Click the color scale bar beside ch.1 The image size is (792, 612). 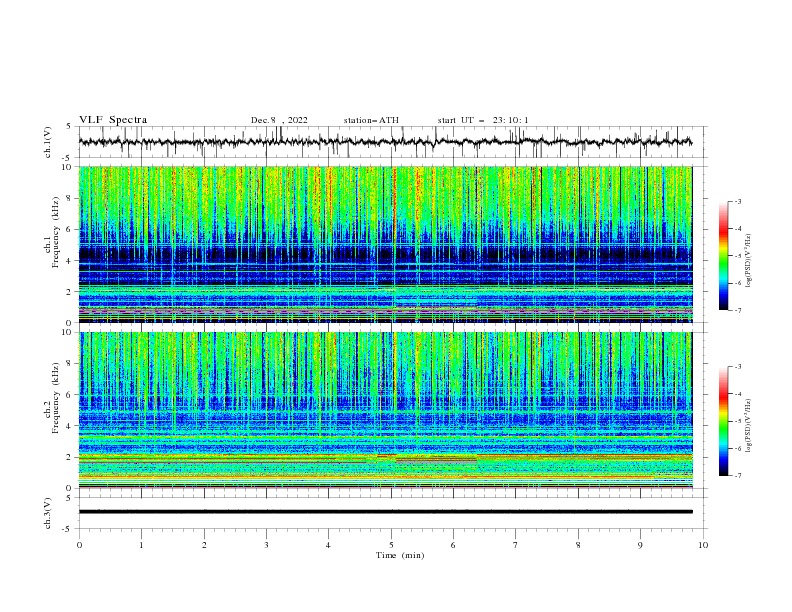click(x=723, y=256)
